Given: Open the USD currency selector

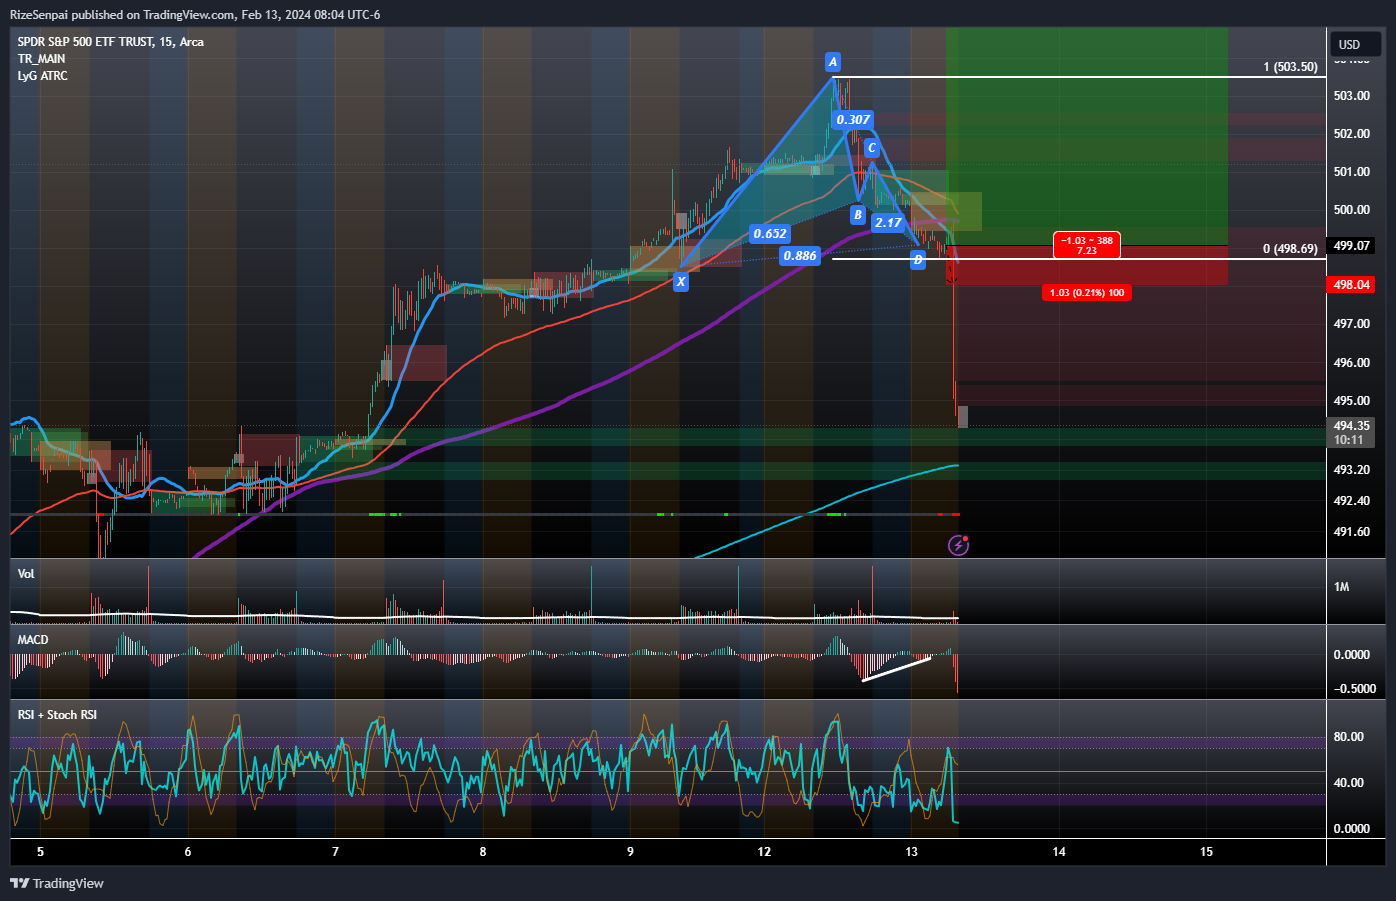Looking at the screenshot, I should click(1355, 44).
